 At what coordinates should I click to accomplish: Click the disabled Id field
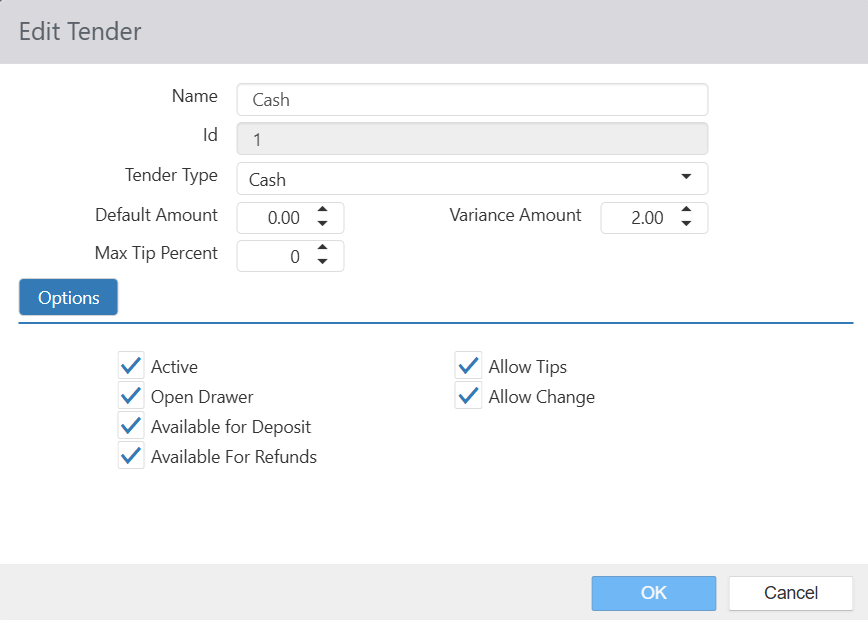pos(472,139)
